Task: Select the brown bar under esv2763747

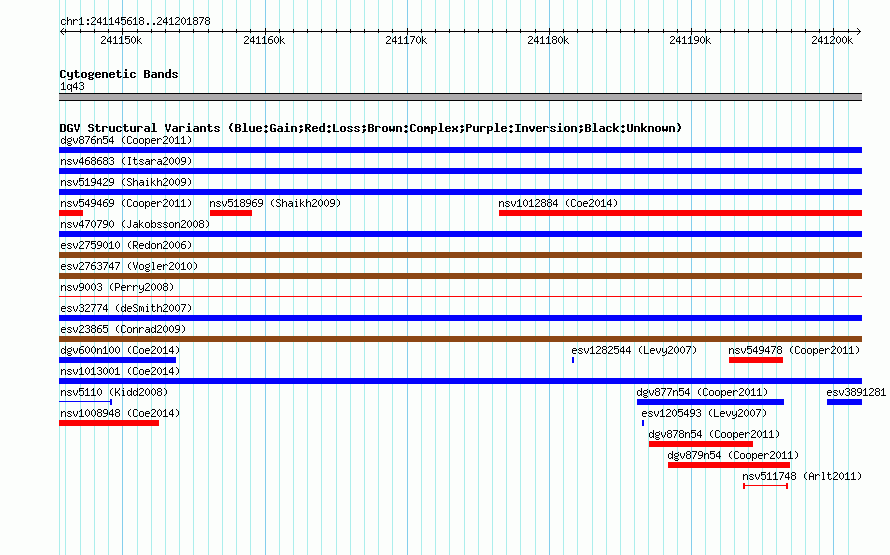Action: click(460, 276)
